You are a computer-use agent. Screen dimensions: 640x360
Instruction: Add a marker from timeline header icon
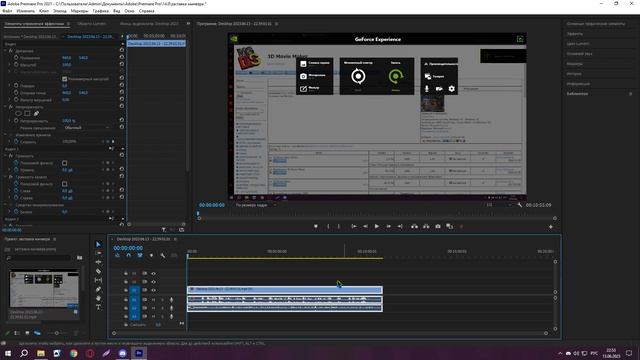pyautogui.click(x=151, y=256)
